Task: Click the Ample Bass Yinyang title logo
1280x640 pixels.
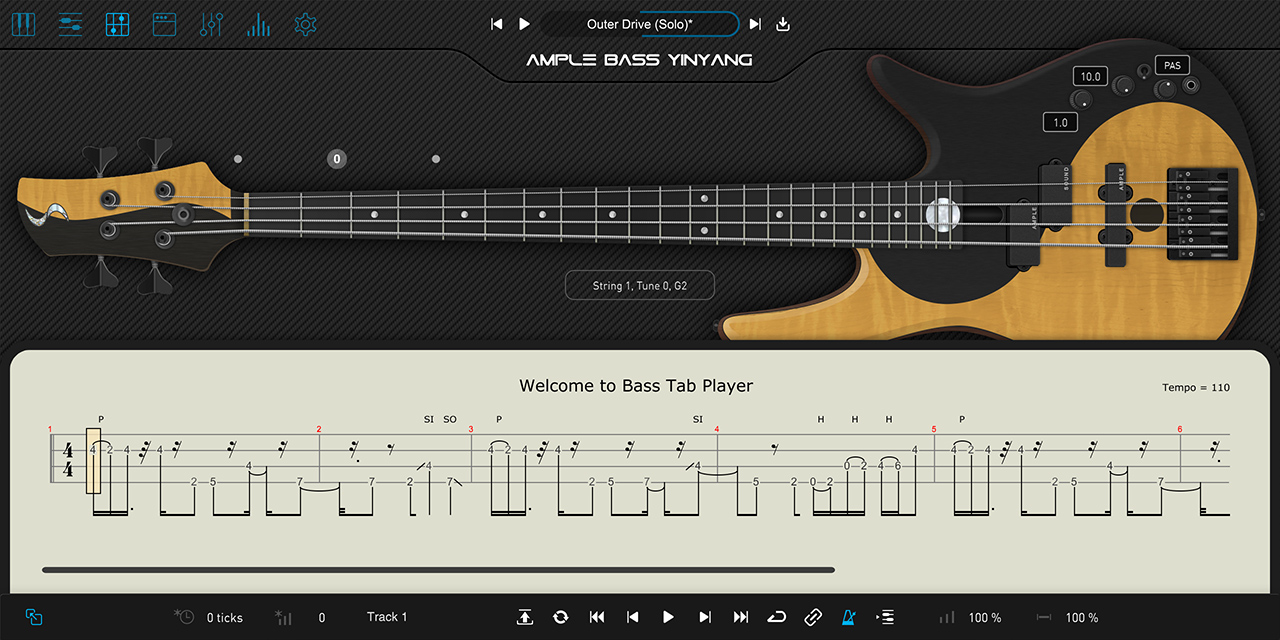Action: click(x=640, y=60)
